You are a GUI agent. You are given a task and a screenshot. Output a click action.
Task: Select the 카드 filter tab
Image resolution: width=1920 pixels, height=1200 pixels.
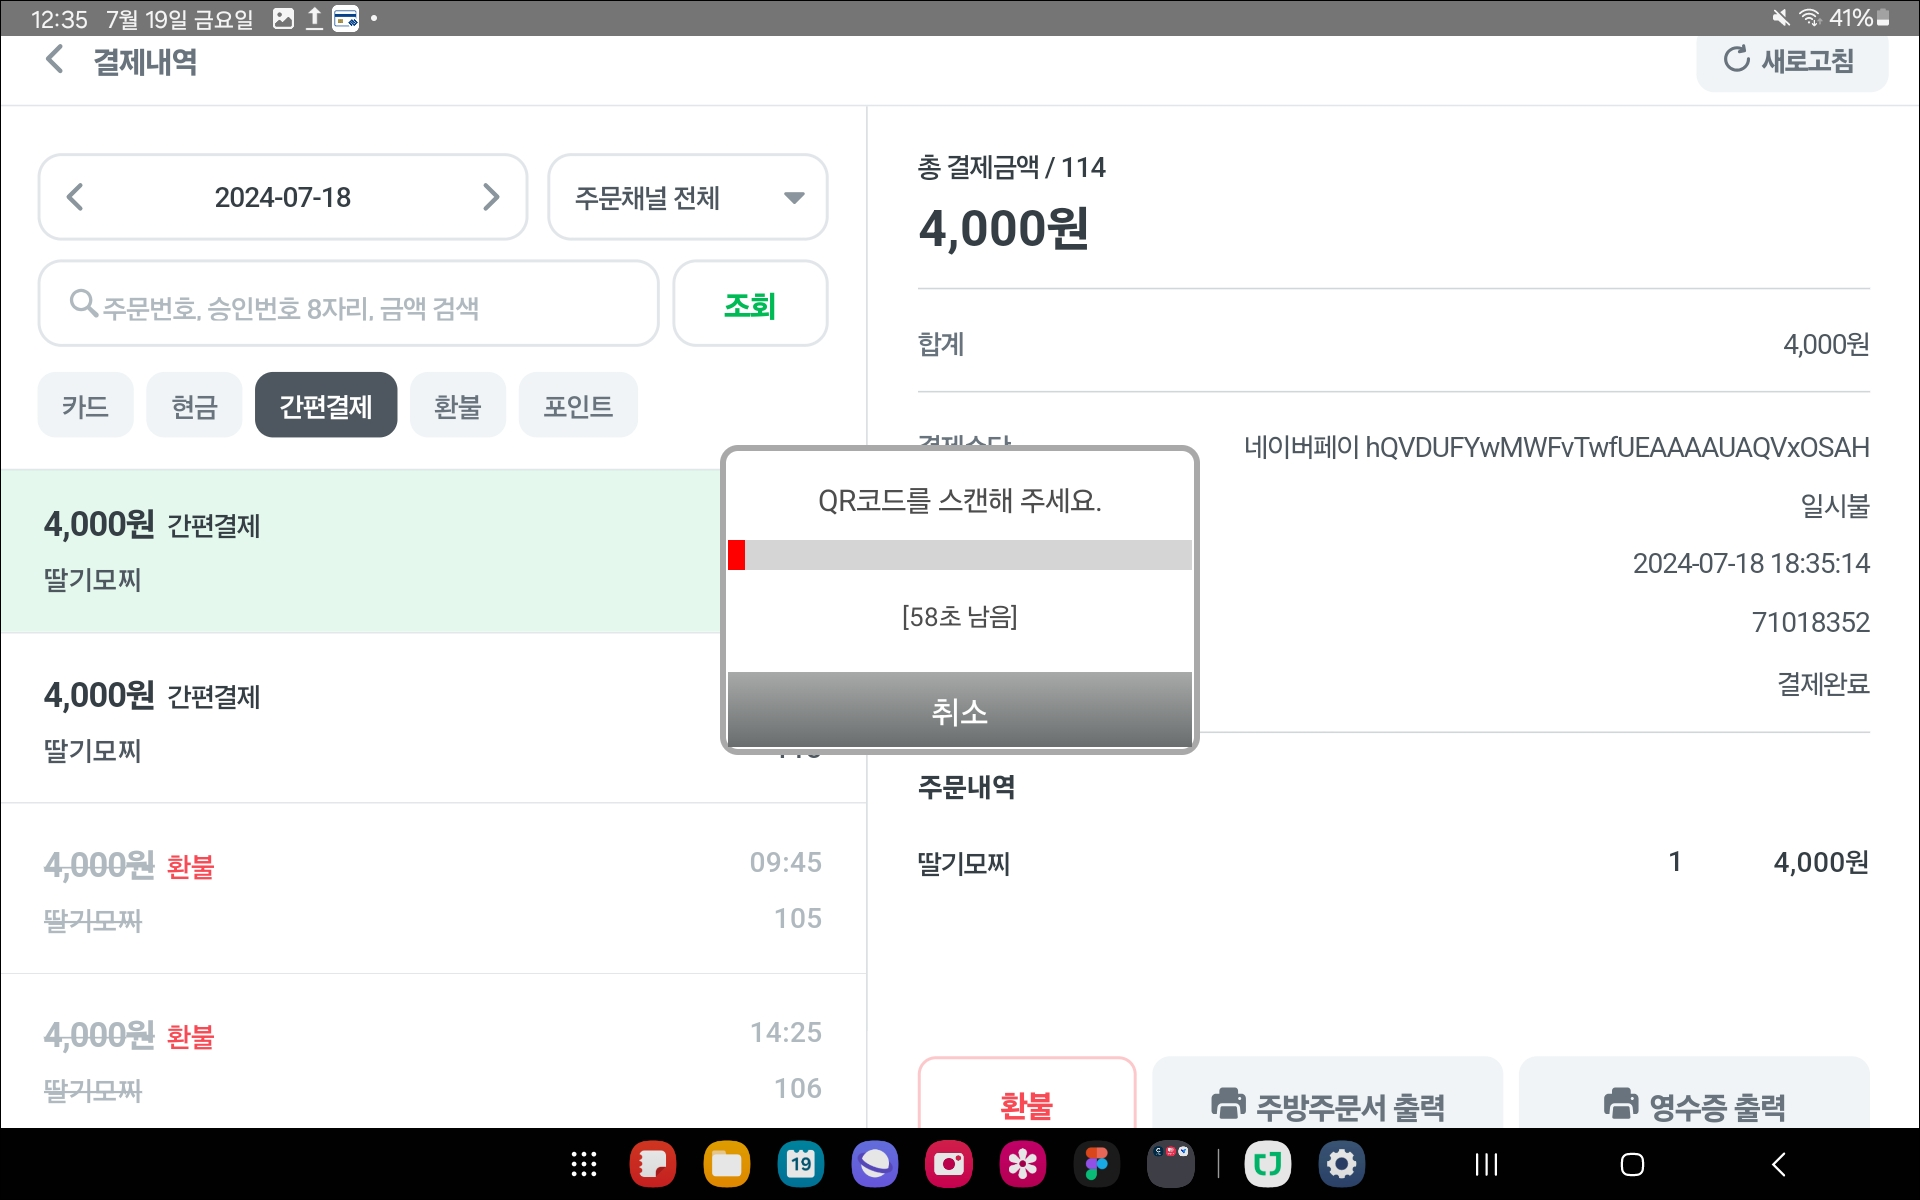(85, 406)
